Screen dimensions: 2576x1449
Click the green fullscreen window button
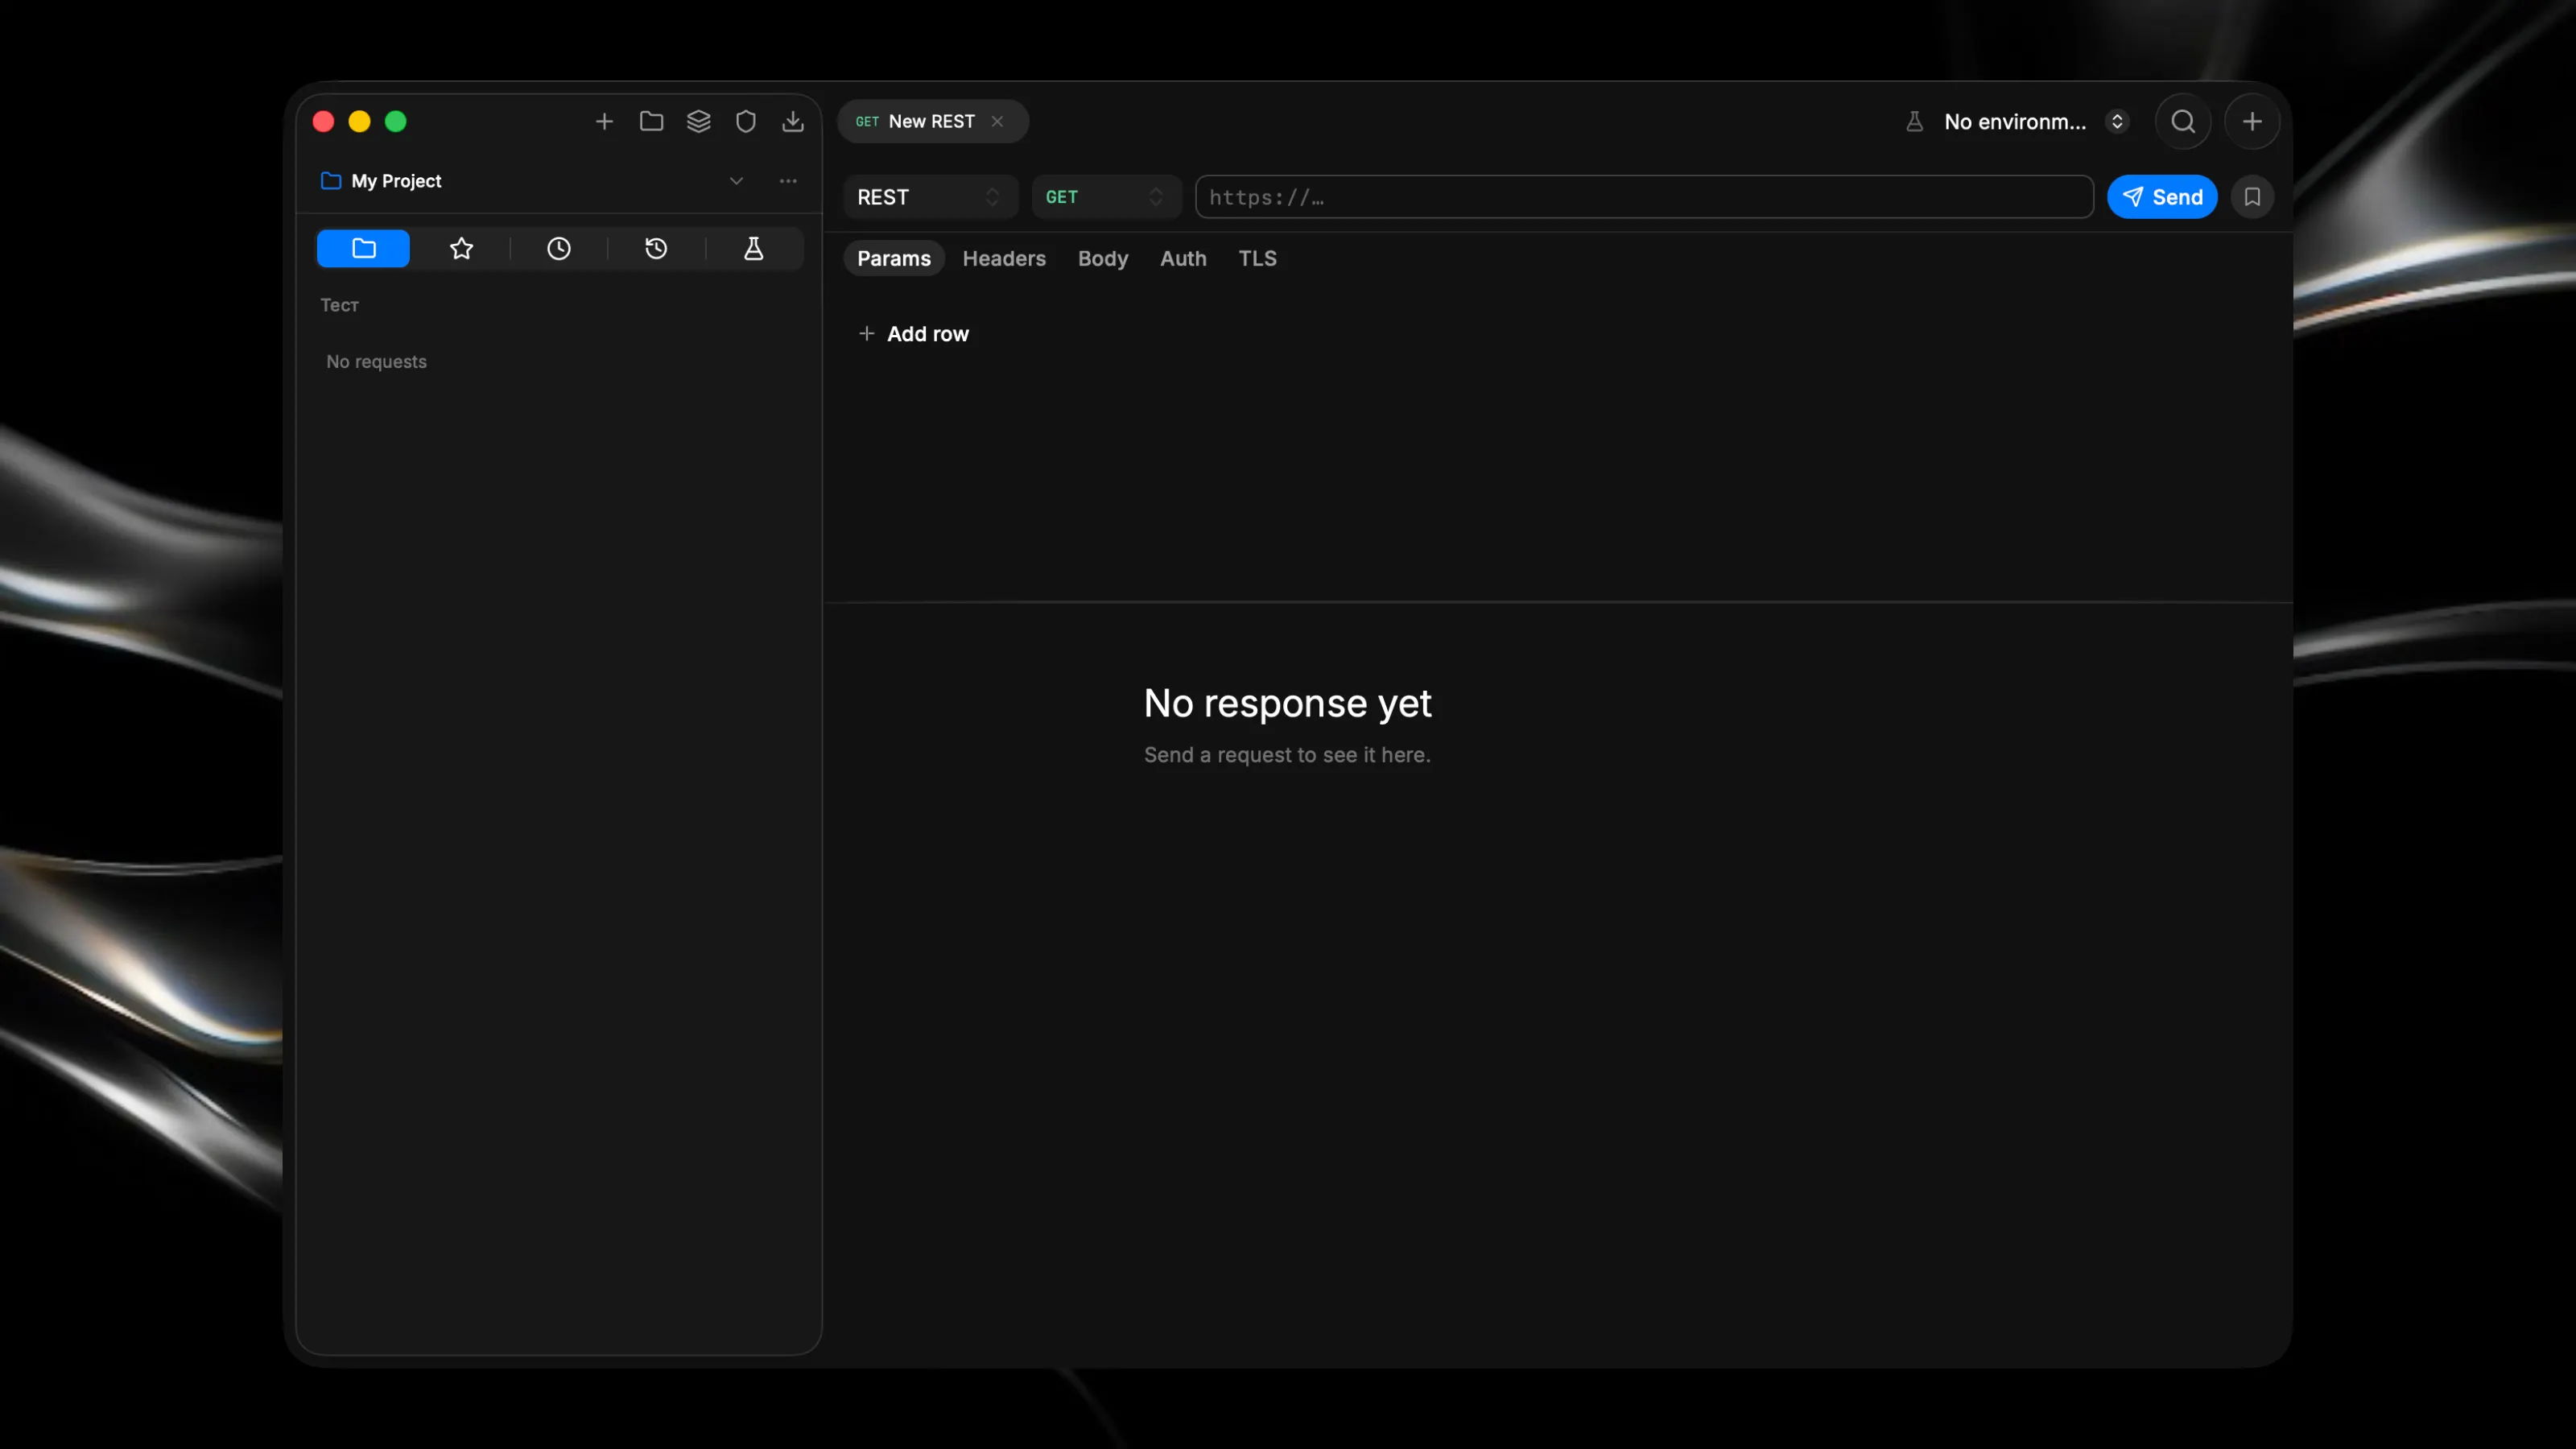[x=396, y=121]
